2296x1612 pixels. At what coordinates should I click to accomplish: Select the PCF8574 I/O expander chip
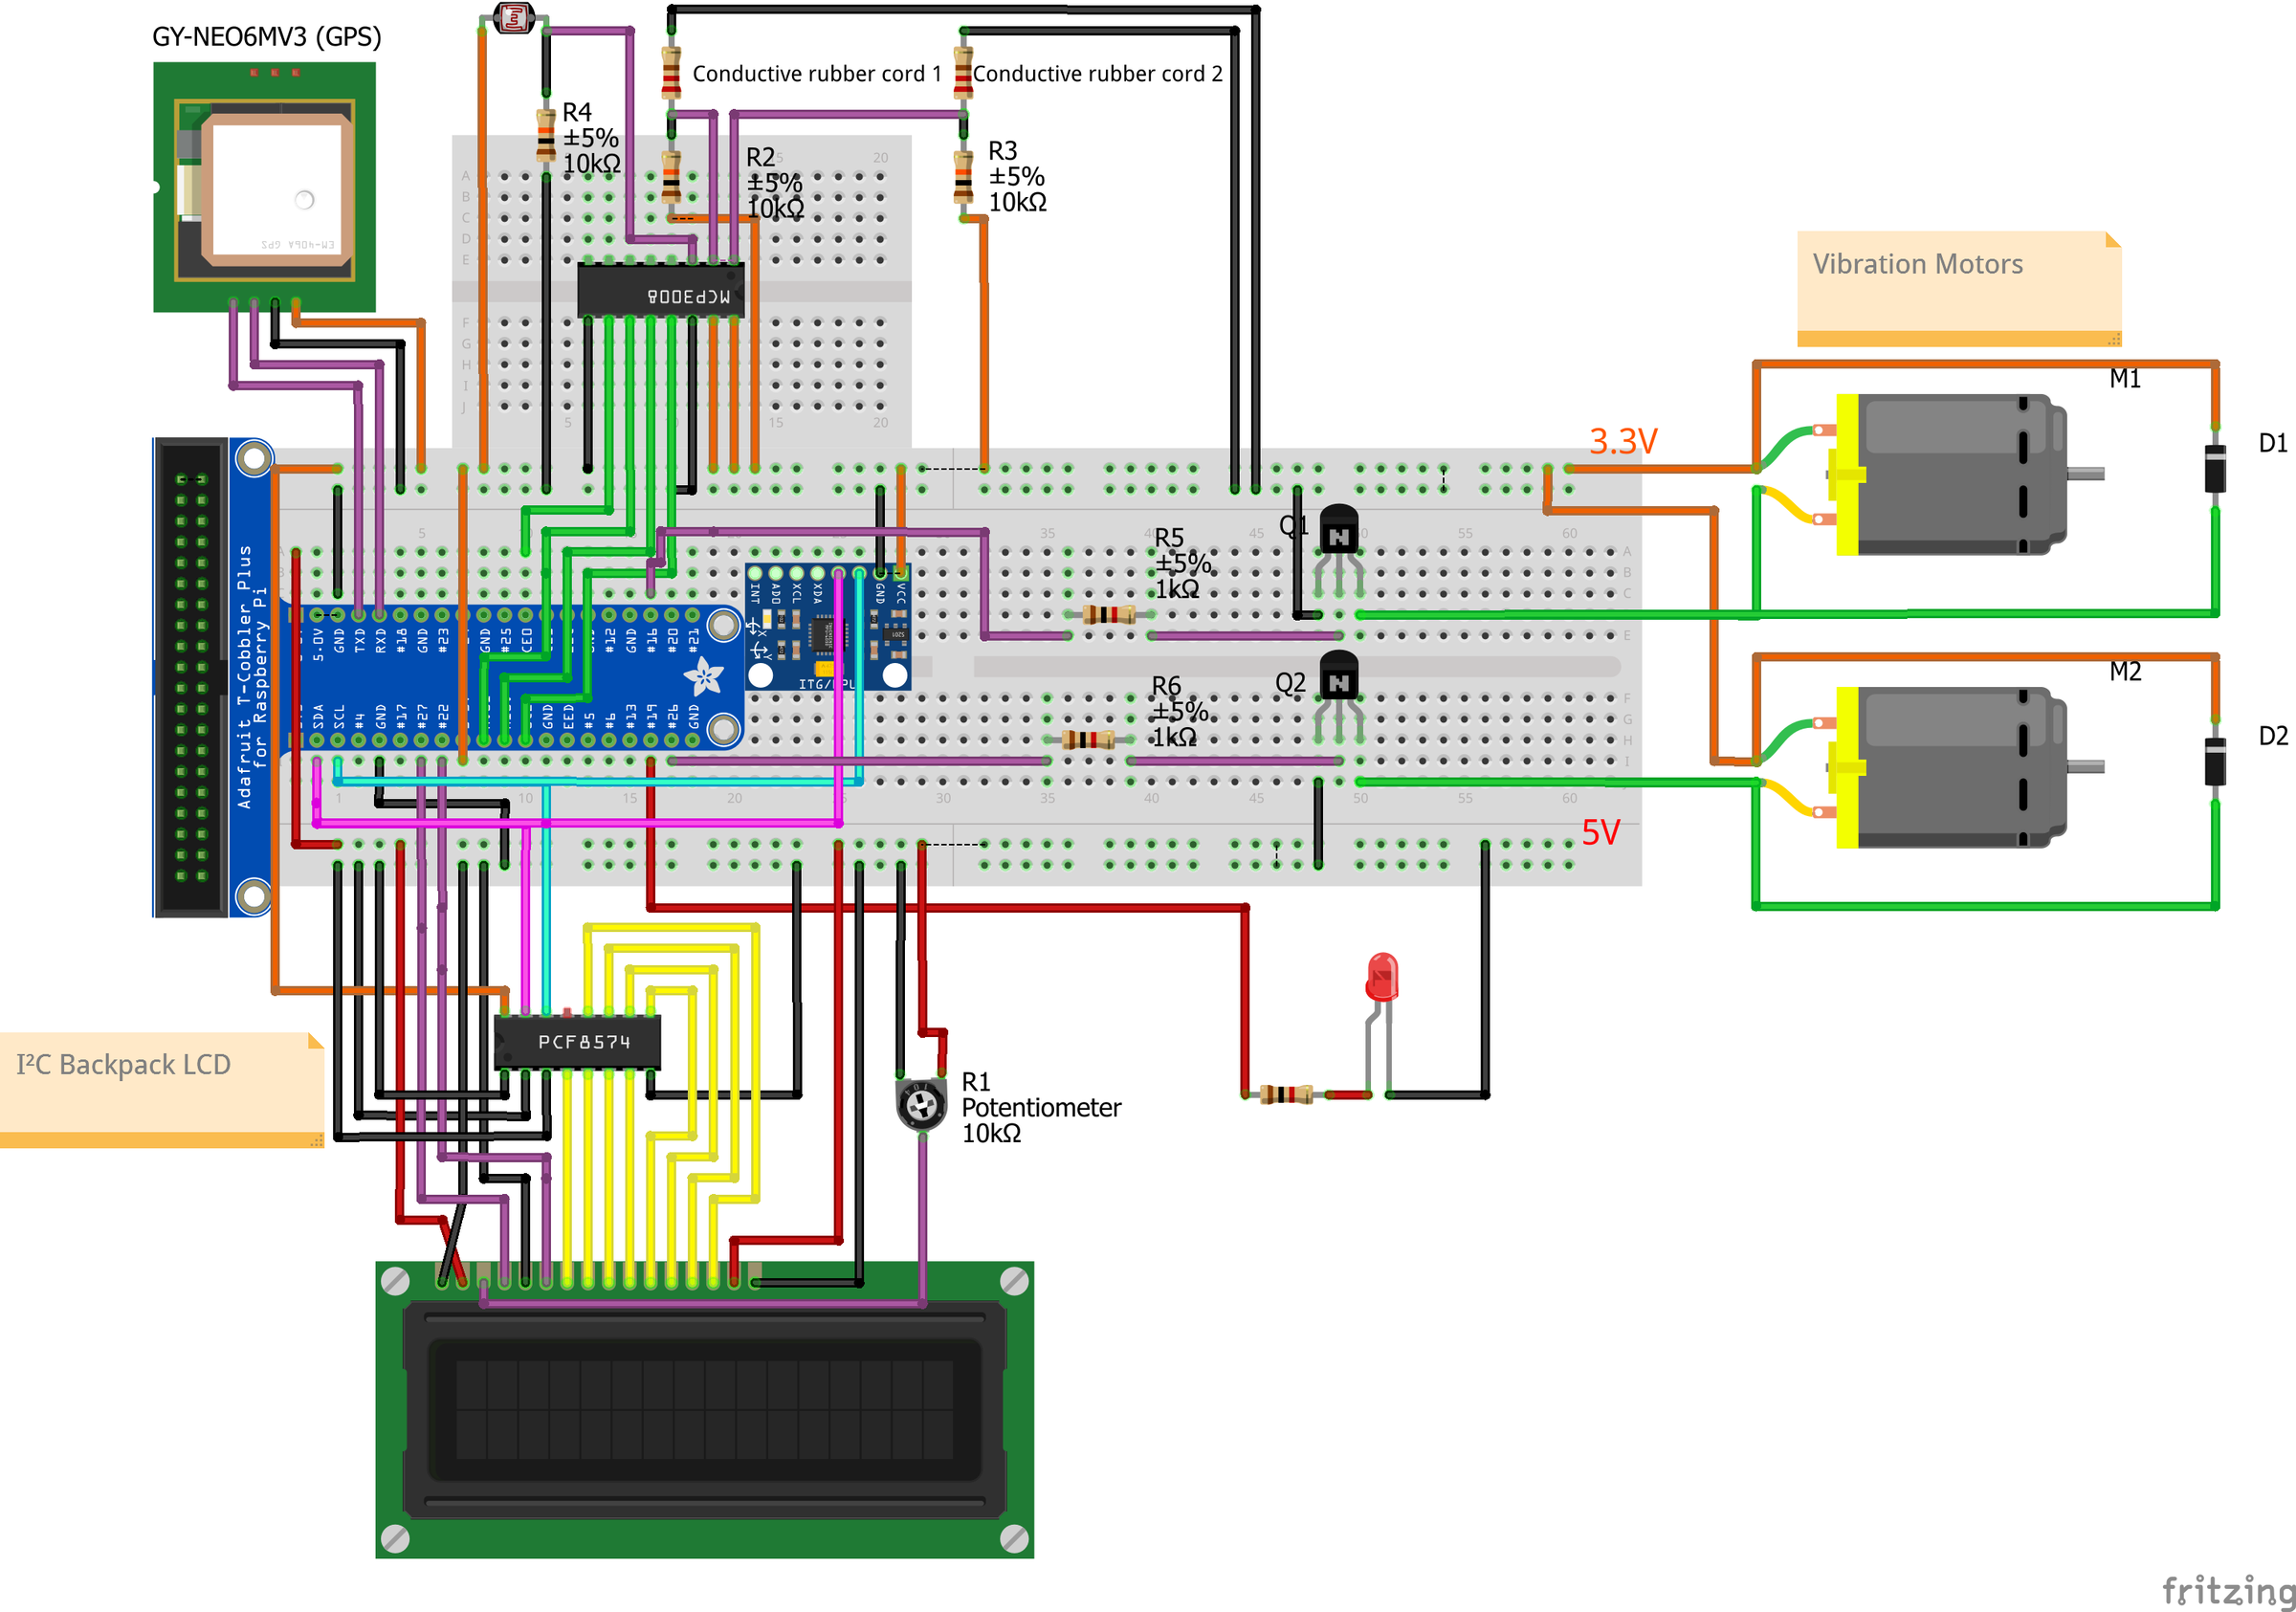[578, 1042]
